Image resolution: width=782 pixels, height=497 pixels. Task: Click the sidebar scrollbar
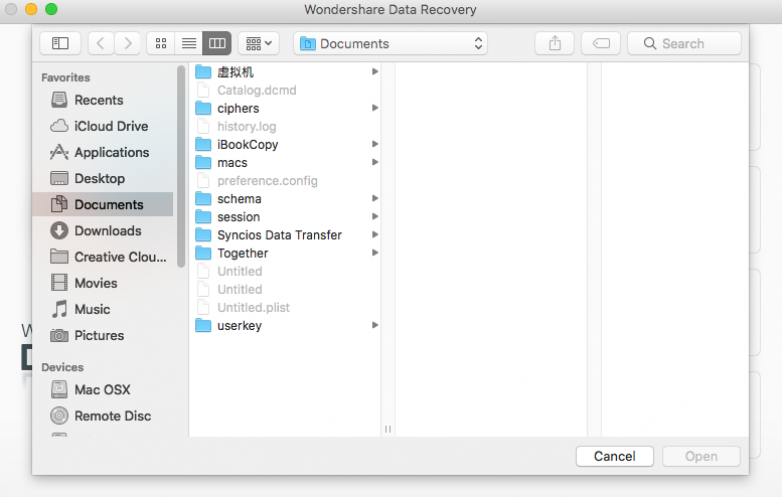(181, 167)
